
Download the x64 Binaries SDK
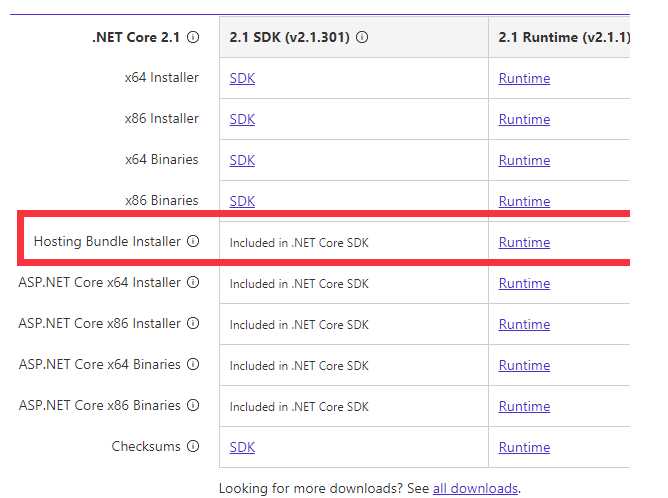242,160
